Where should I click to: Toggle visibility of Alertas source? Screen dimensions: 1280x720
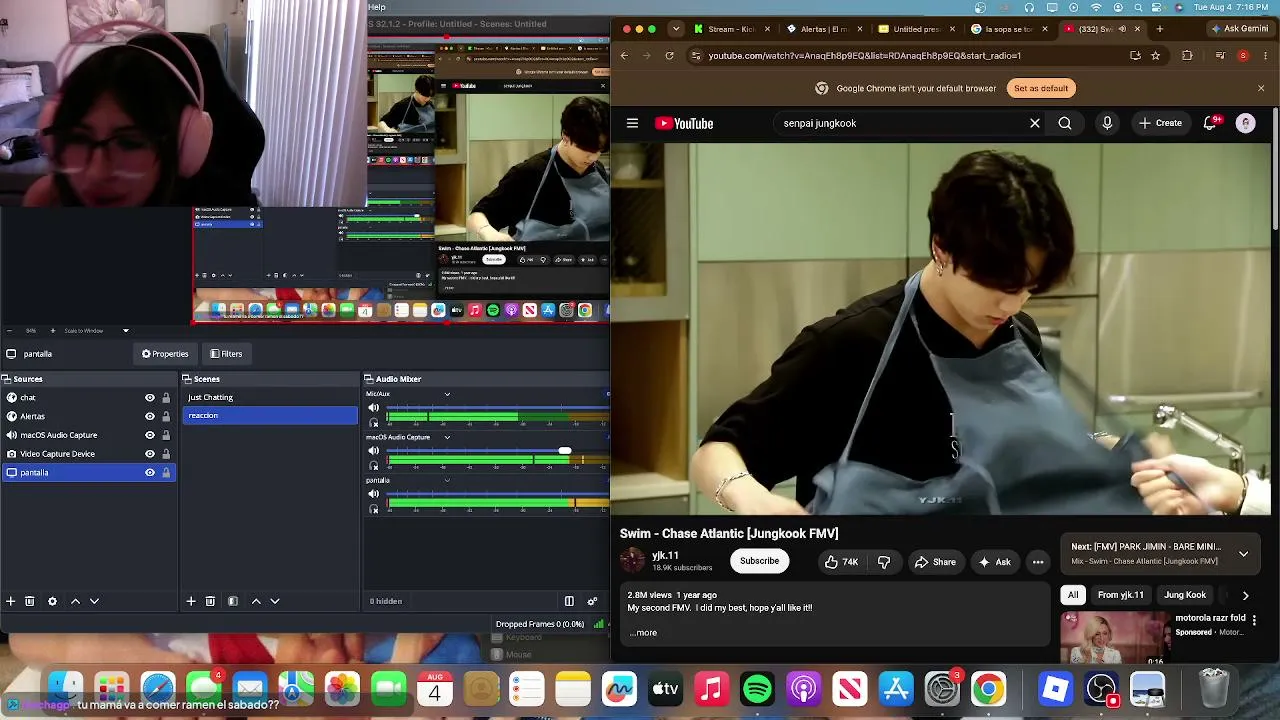point(150,416)
